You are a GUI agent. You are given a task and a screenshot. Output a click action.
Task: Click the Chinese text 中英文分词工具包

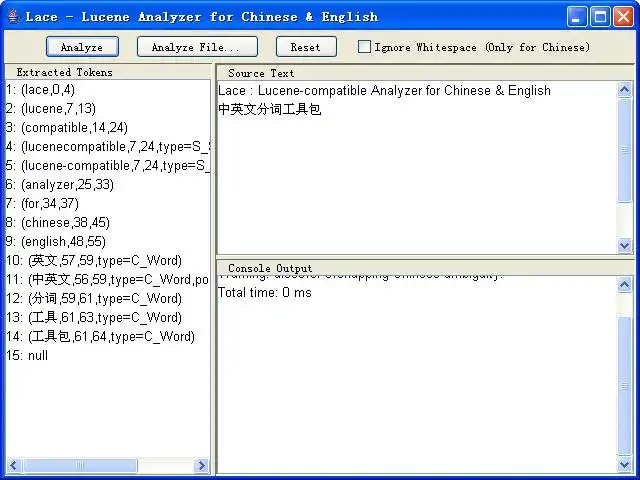pos(270,109)
